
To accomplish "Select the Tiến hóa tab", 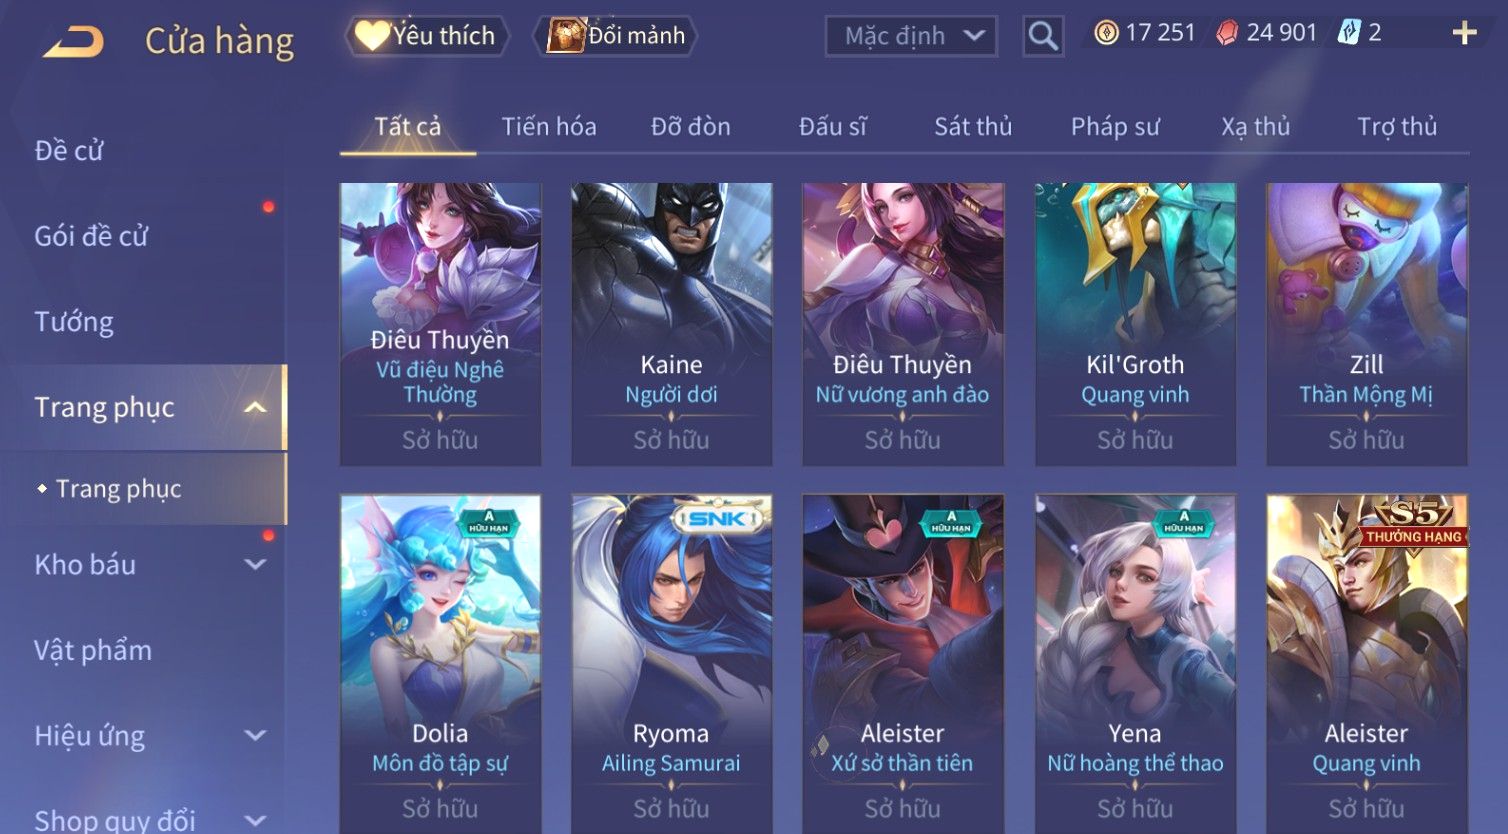I will pos(549,127).
